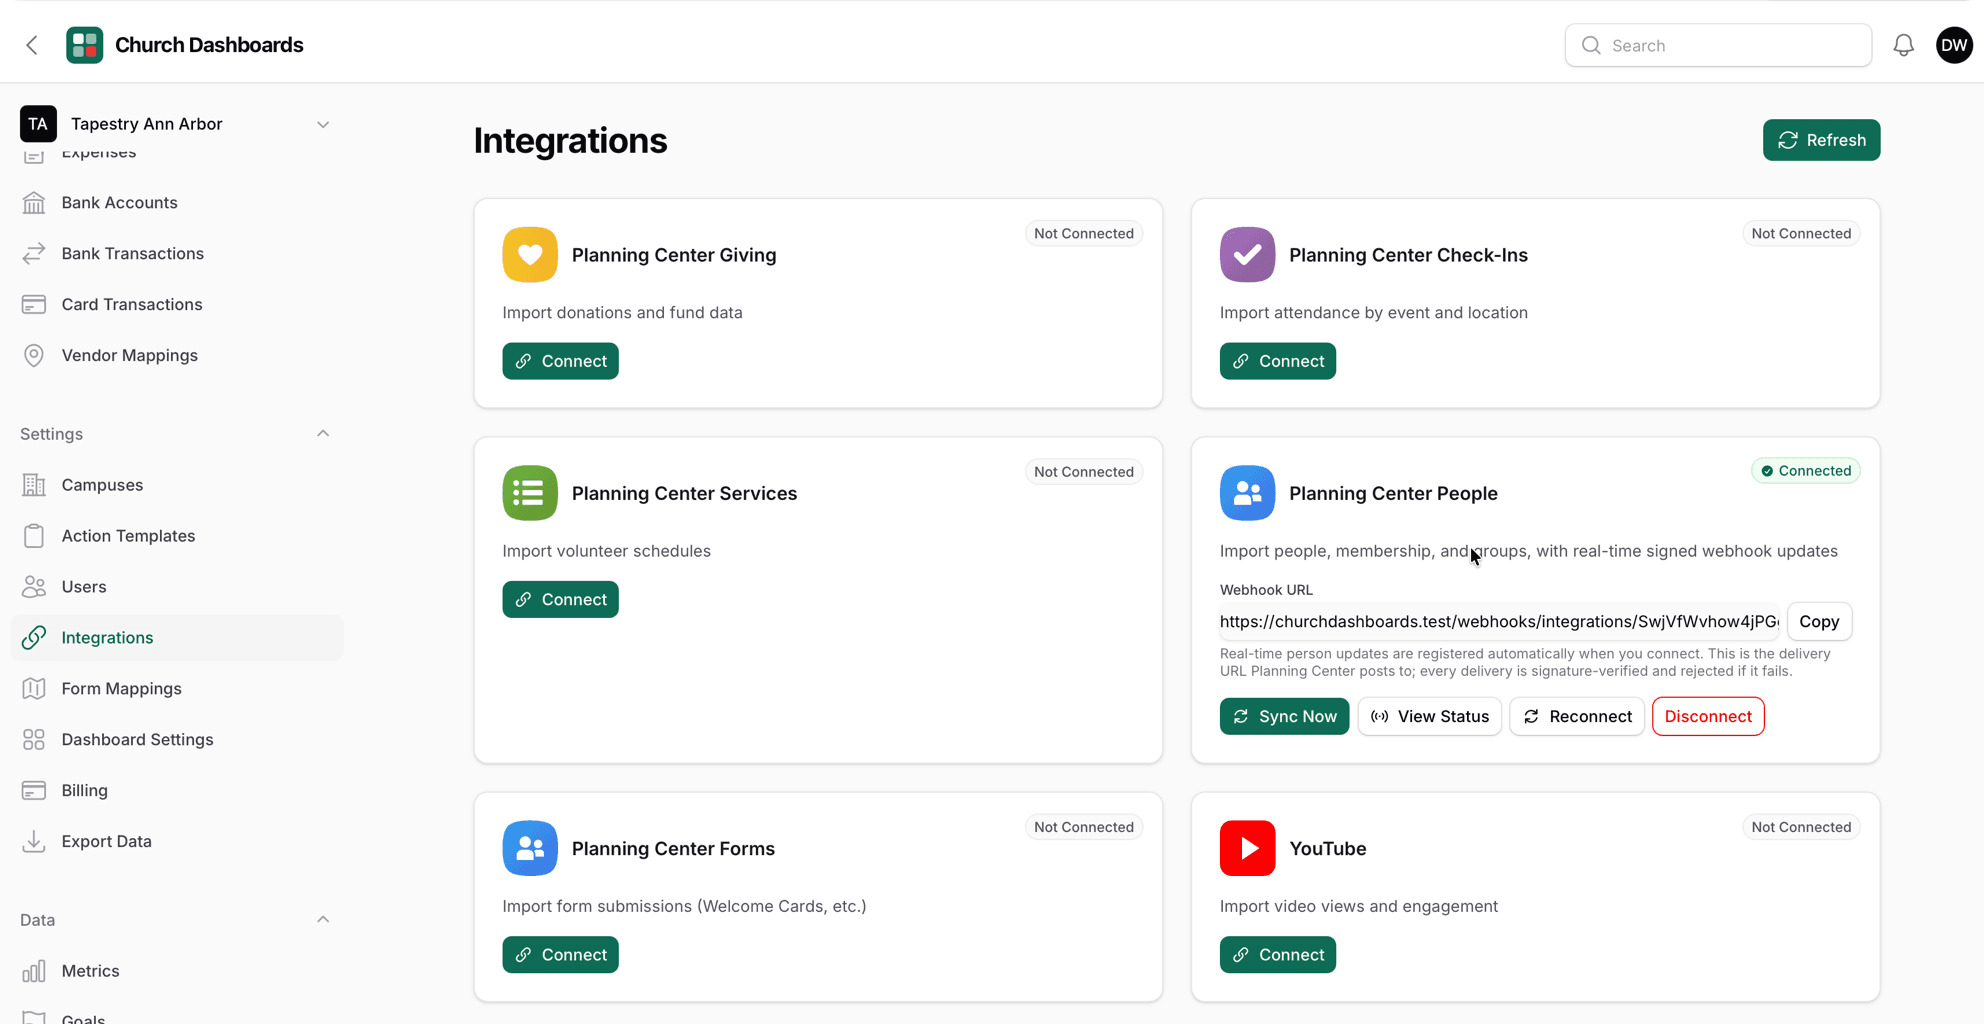
Task: Collapse the Data section chevron
Action: [x=323, y=920]
